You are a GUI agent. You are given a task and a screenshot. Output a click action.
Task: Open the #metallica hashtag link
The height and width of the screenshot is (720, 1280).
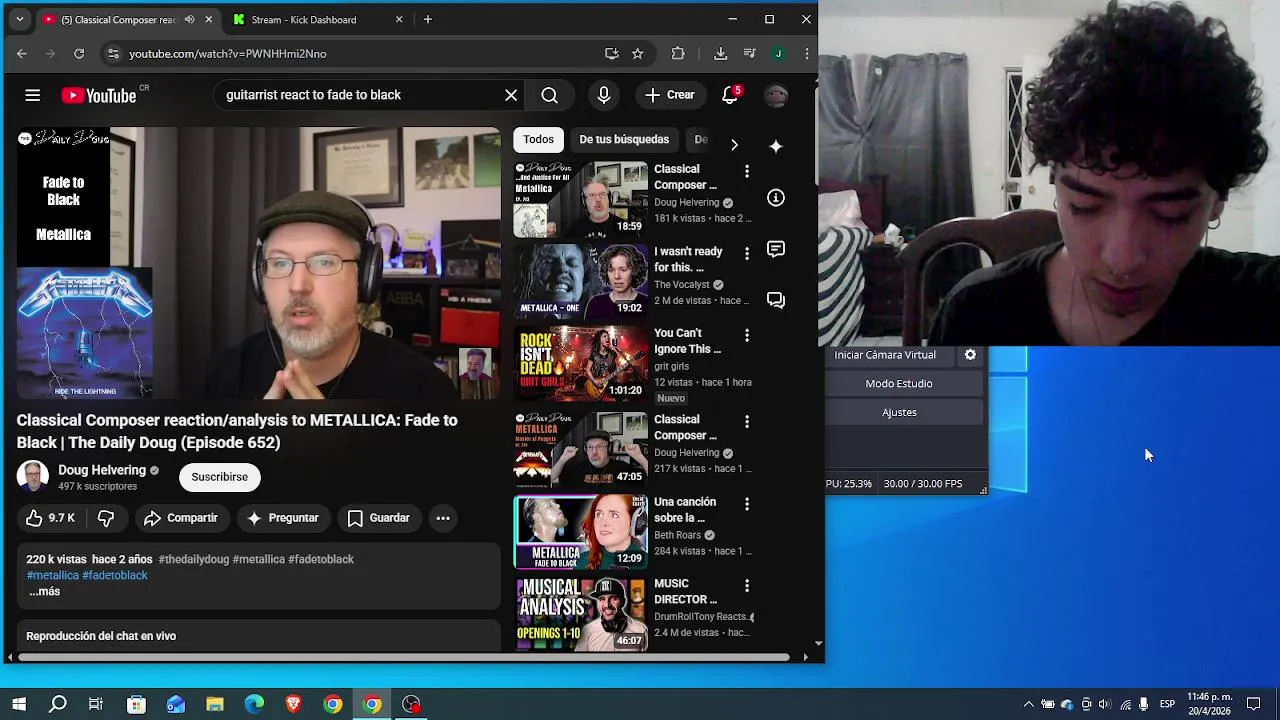(53, 576)
